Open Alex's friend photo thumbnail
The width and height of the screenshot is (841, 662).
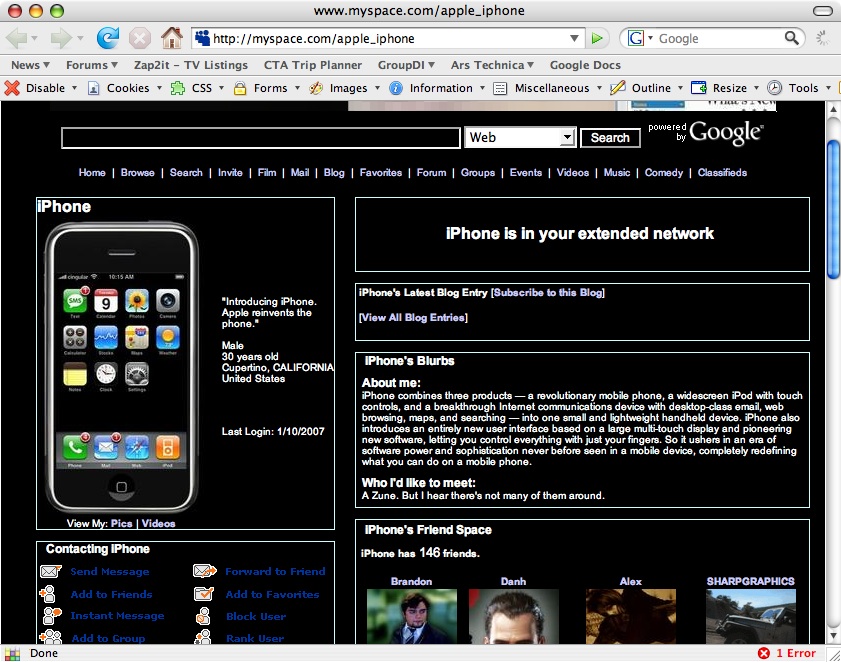[x=631, y=616]
